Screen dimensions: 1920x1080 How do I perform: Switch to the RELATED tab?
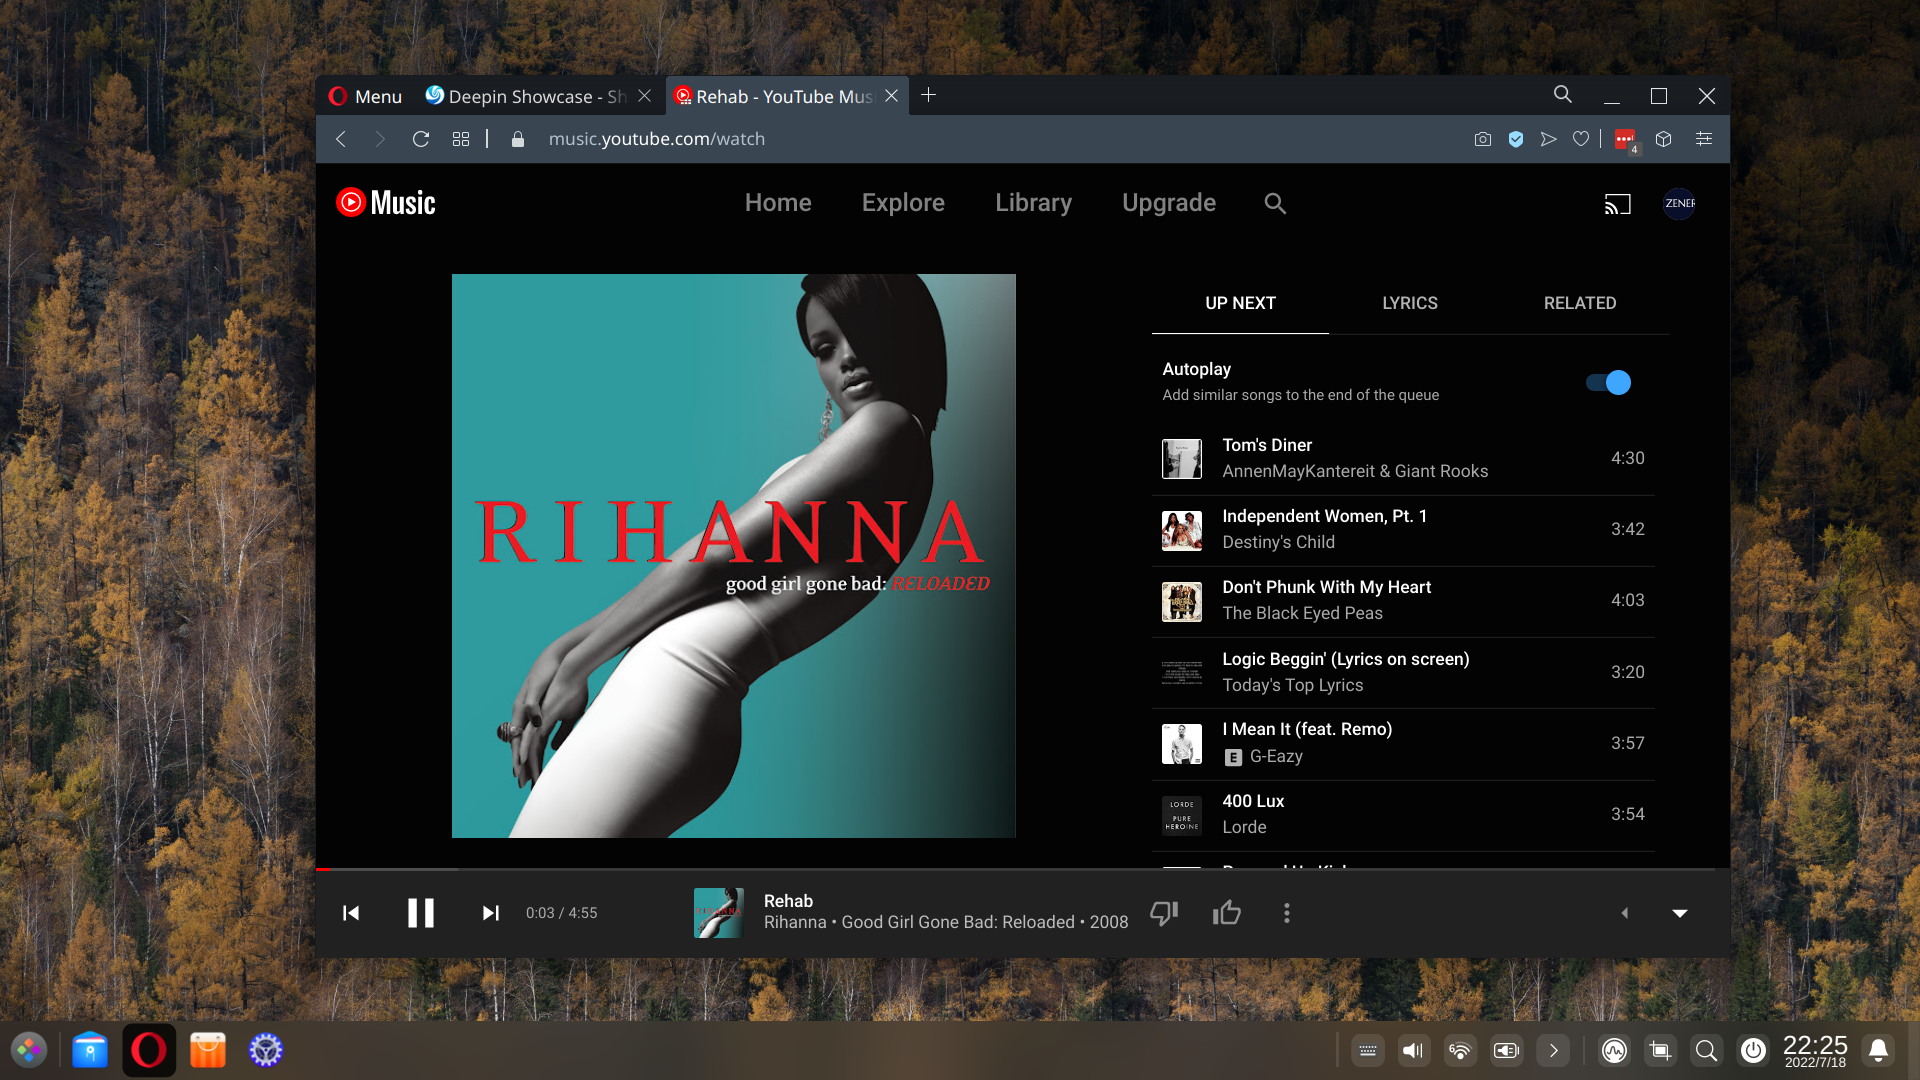pyautogui.click(x=1580, y=303)
